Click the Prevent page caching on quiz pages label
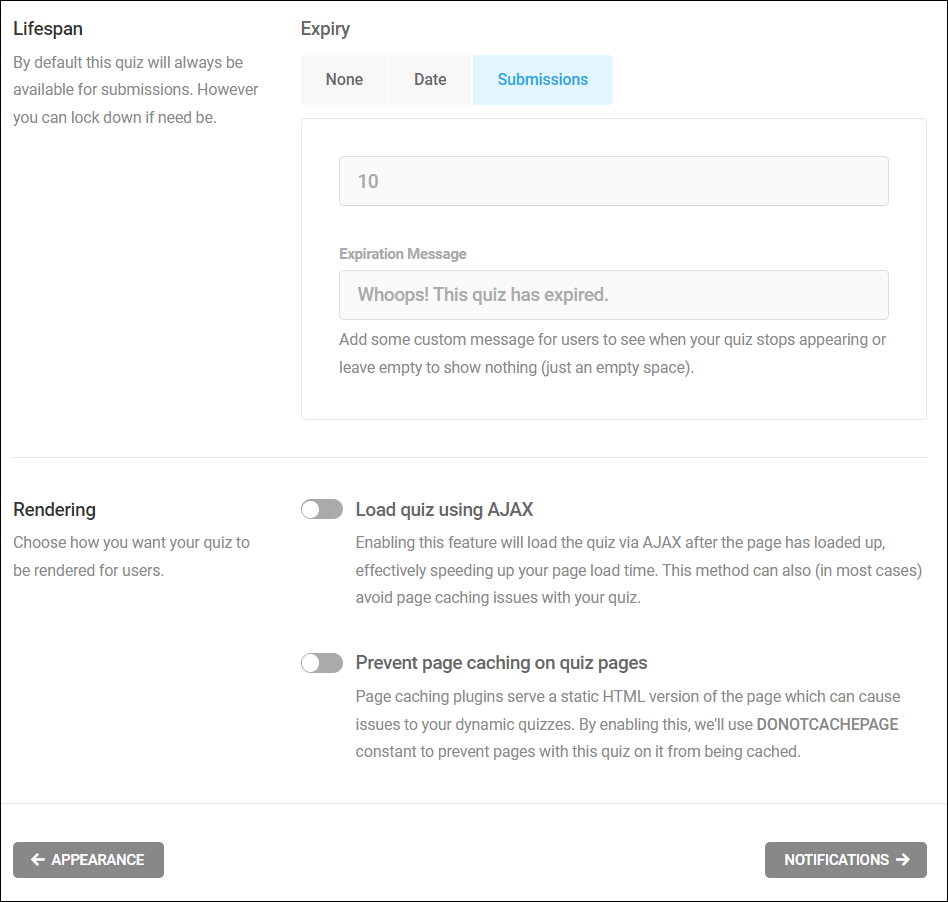Image resolution: width=948 pixels, height=902 pixels. 501,663
